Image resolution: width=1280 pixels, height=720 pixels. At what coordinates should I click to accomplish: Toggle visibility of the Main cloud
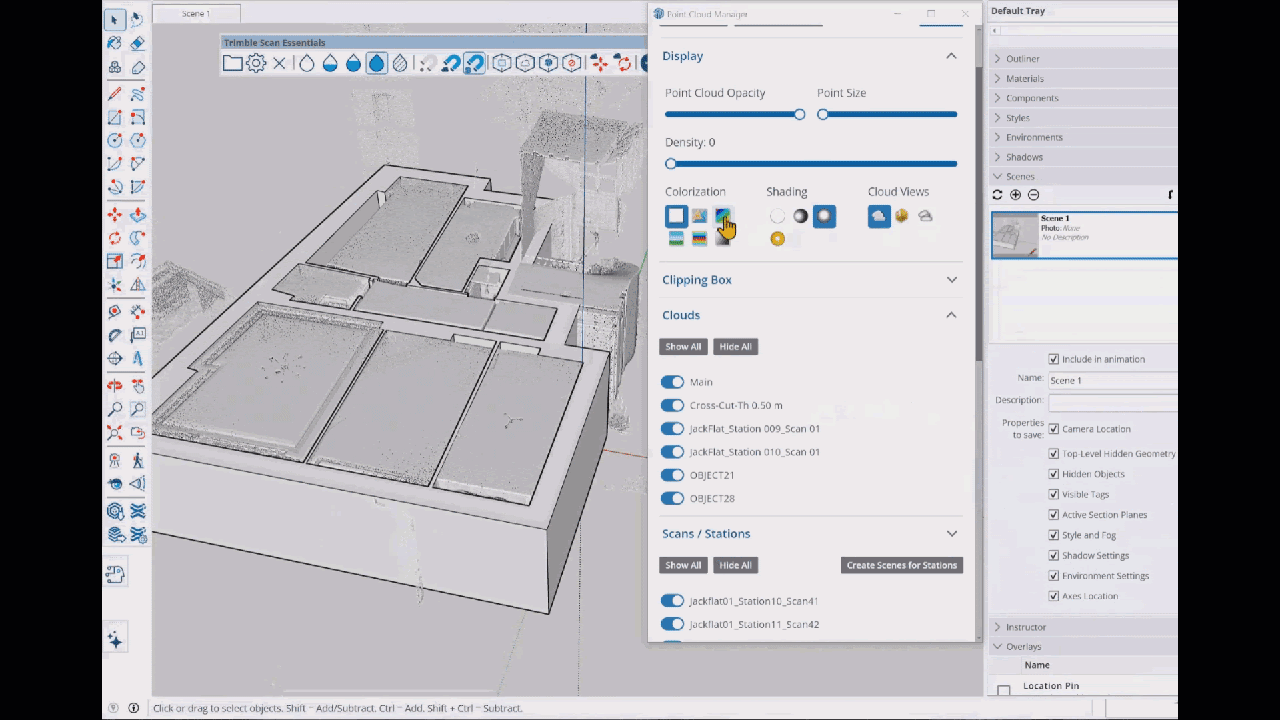pos(672,381)
